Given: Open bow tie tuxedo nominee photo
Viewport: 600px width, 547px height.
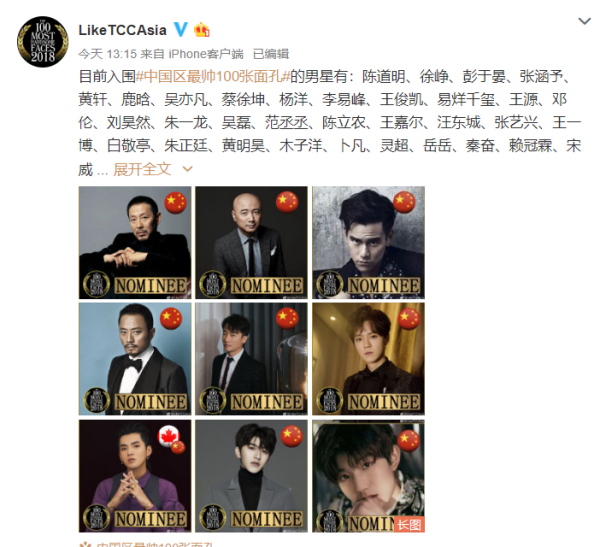Looking at the screenshot, I should (x=135, y=359).
